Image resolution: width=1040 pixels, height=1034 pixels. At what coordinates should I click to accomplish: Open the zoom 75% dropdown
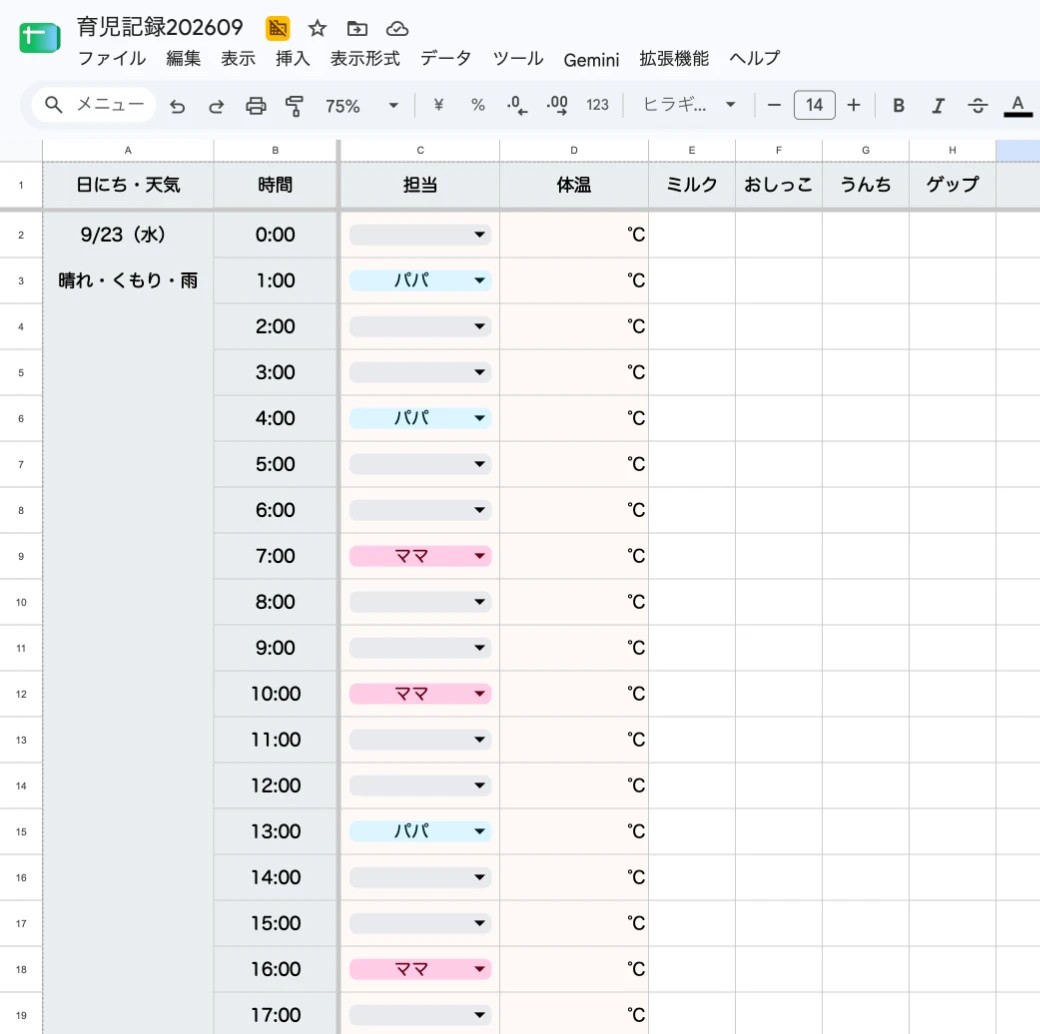click(361, 105)
